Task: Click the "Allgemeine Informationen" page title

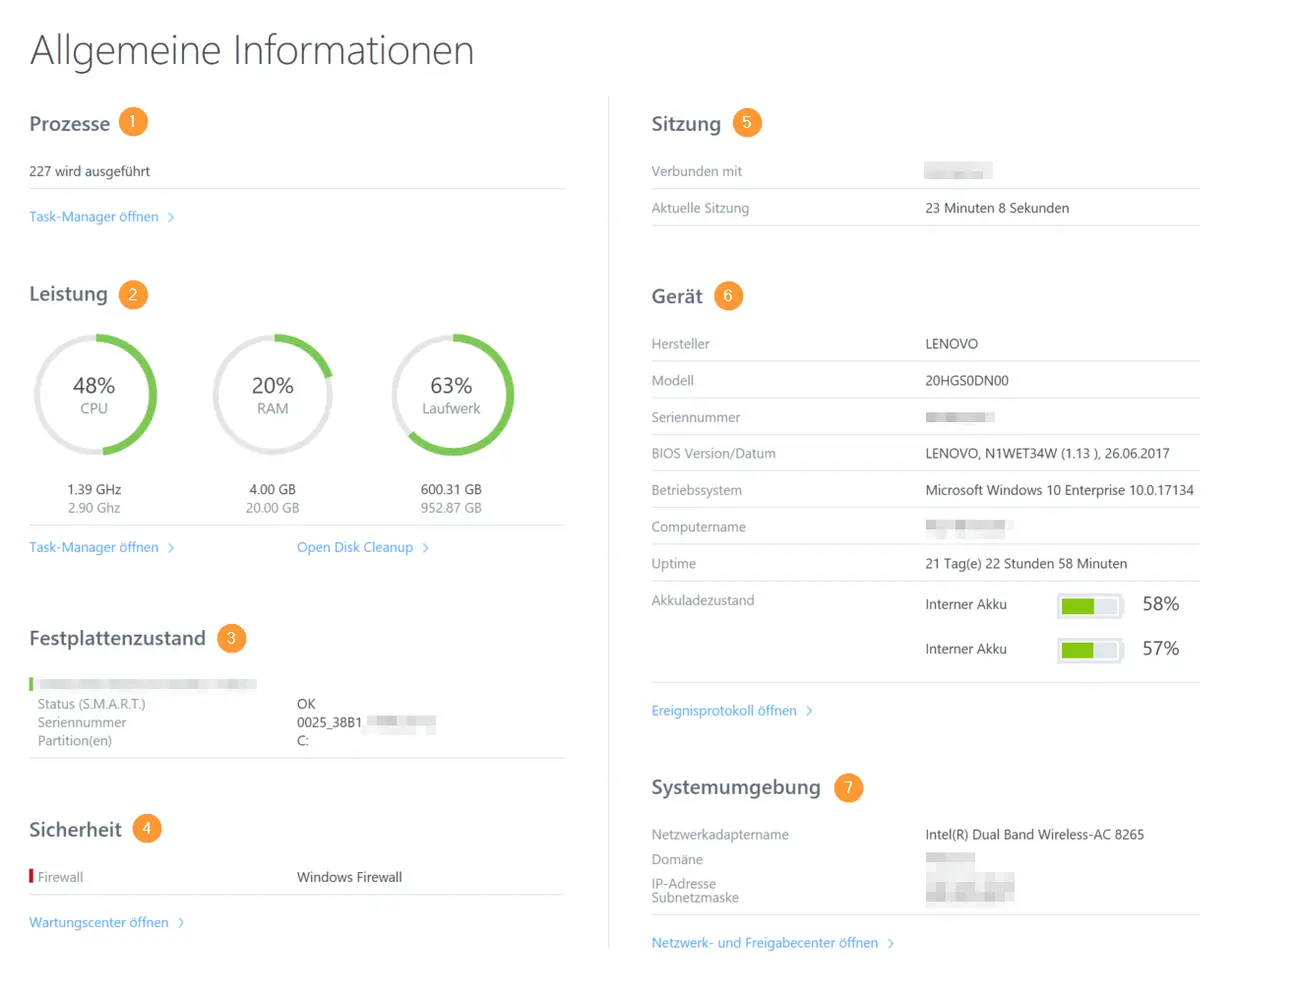Action: coord(252,51)
